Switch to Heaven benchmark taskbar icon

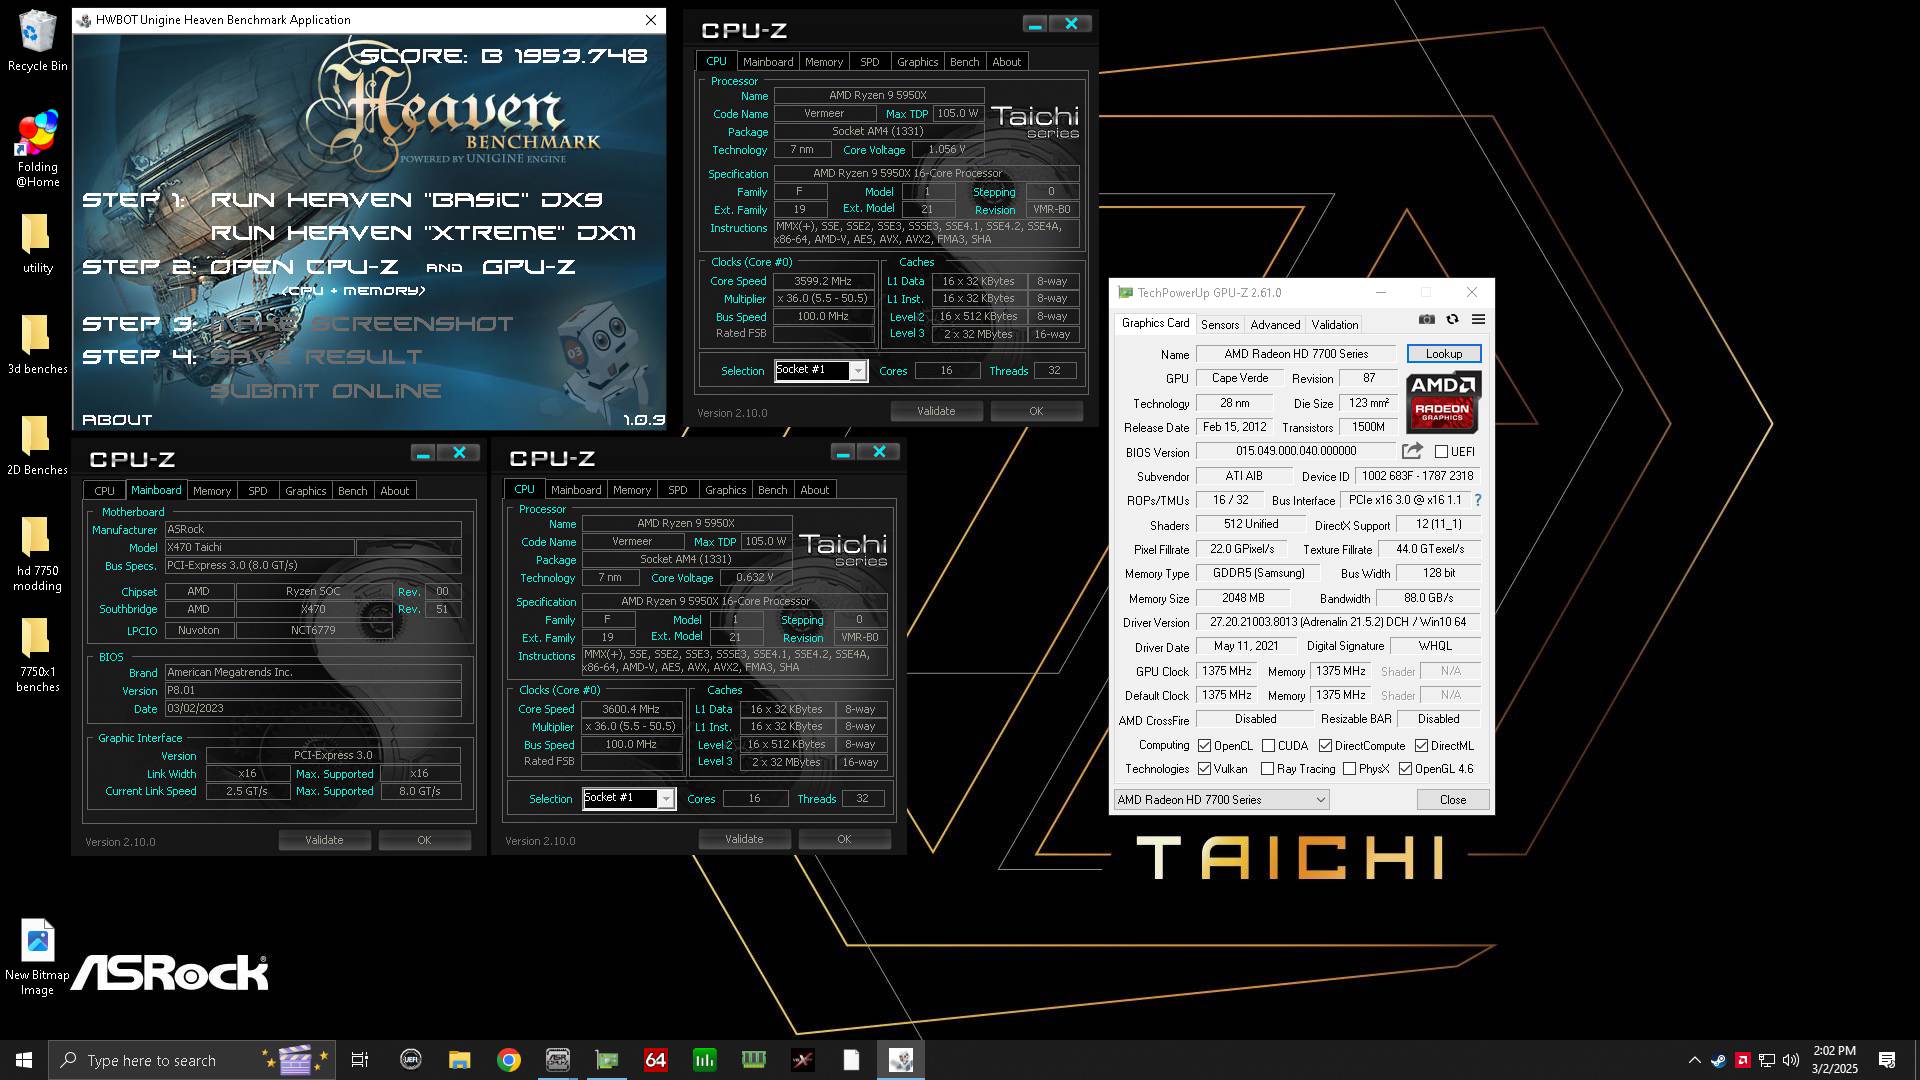(x=900, y=1060)
